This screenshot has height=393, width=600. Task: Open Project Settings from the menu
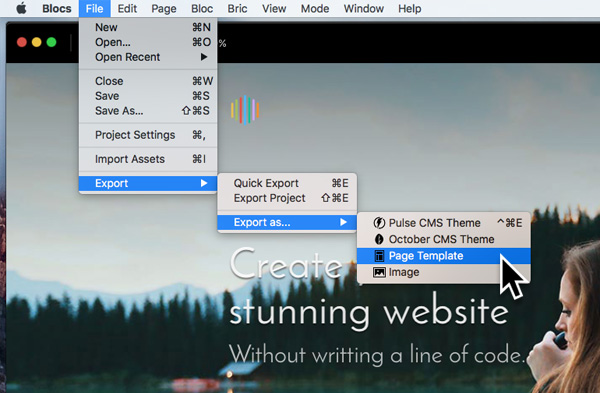148,135
